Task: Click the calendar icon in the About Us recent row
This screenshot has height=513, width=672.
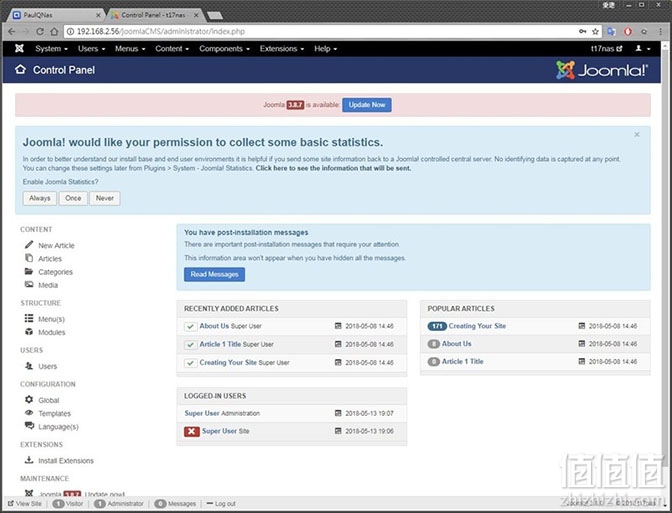Action: tap(338, 326)
